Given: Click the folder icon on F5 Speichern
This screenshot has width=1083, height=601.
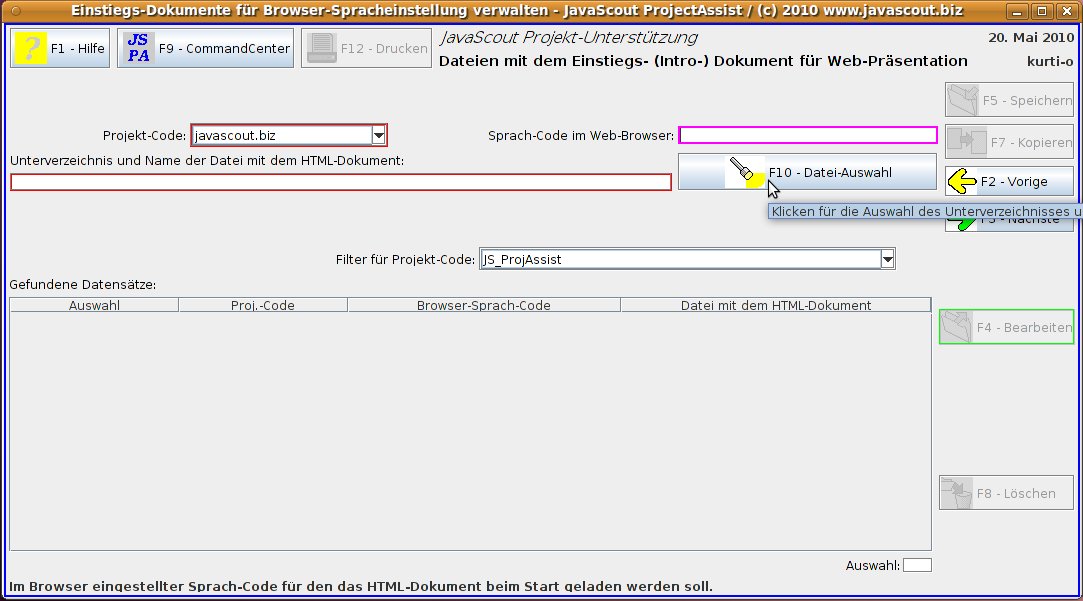Looking at the screenshot, I should [x=962, y=100].
